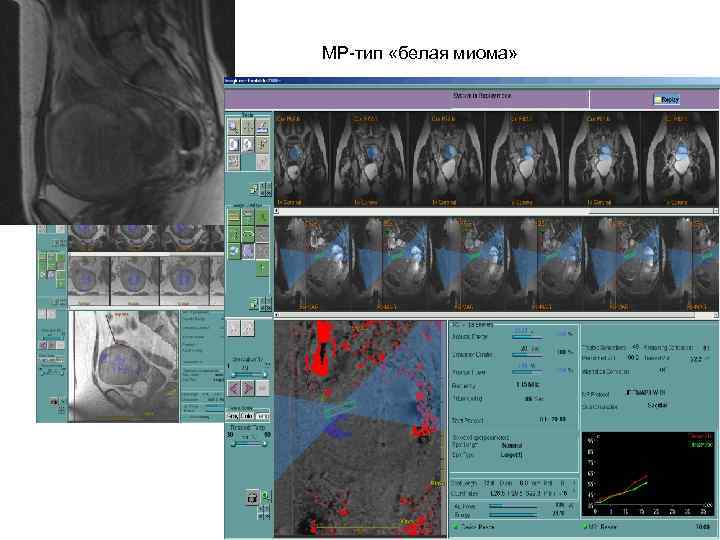Click the single green icon below the green grid
The width and height of the screenshot is (720, 540).
pos(262,269)
